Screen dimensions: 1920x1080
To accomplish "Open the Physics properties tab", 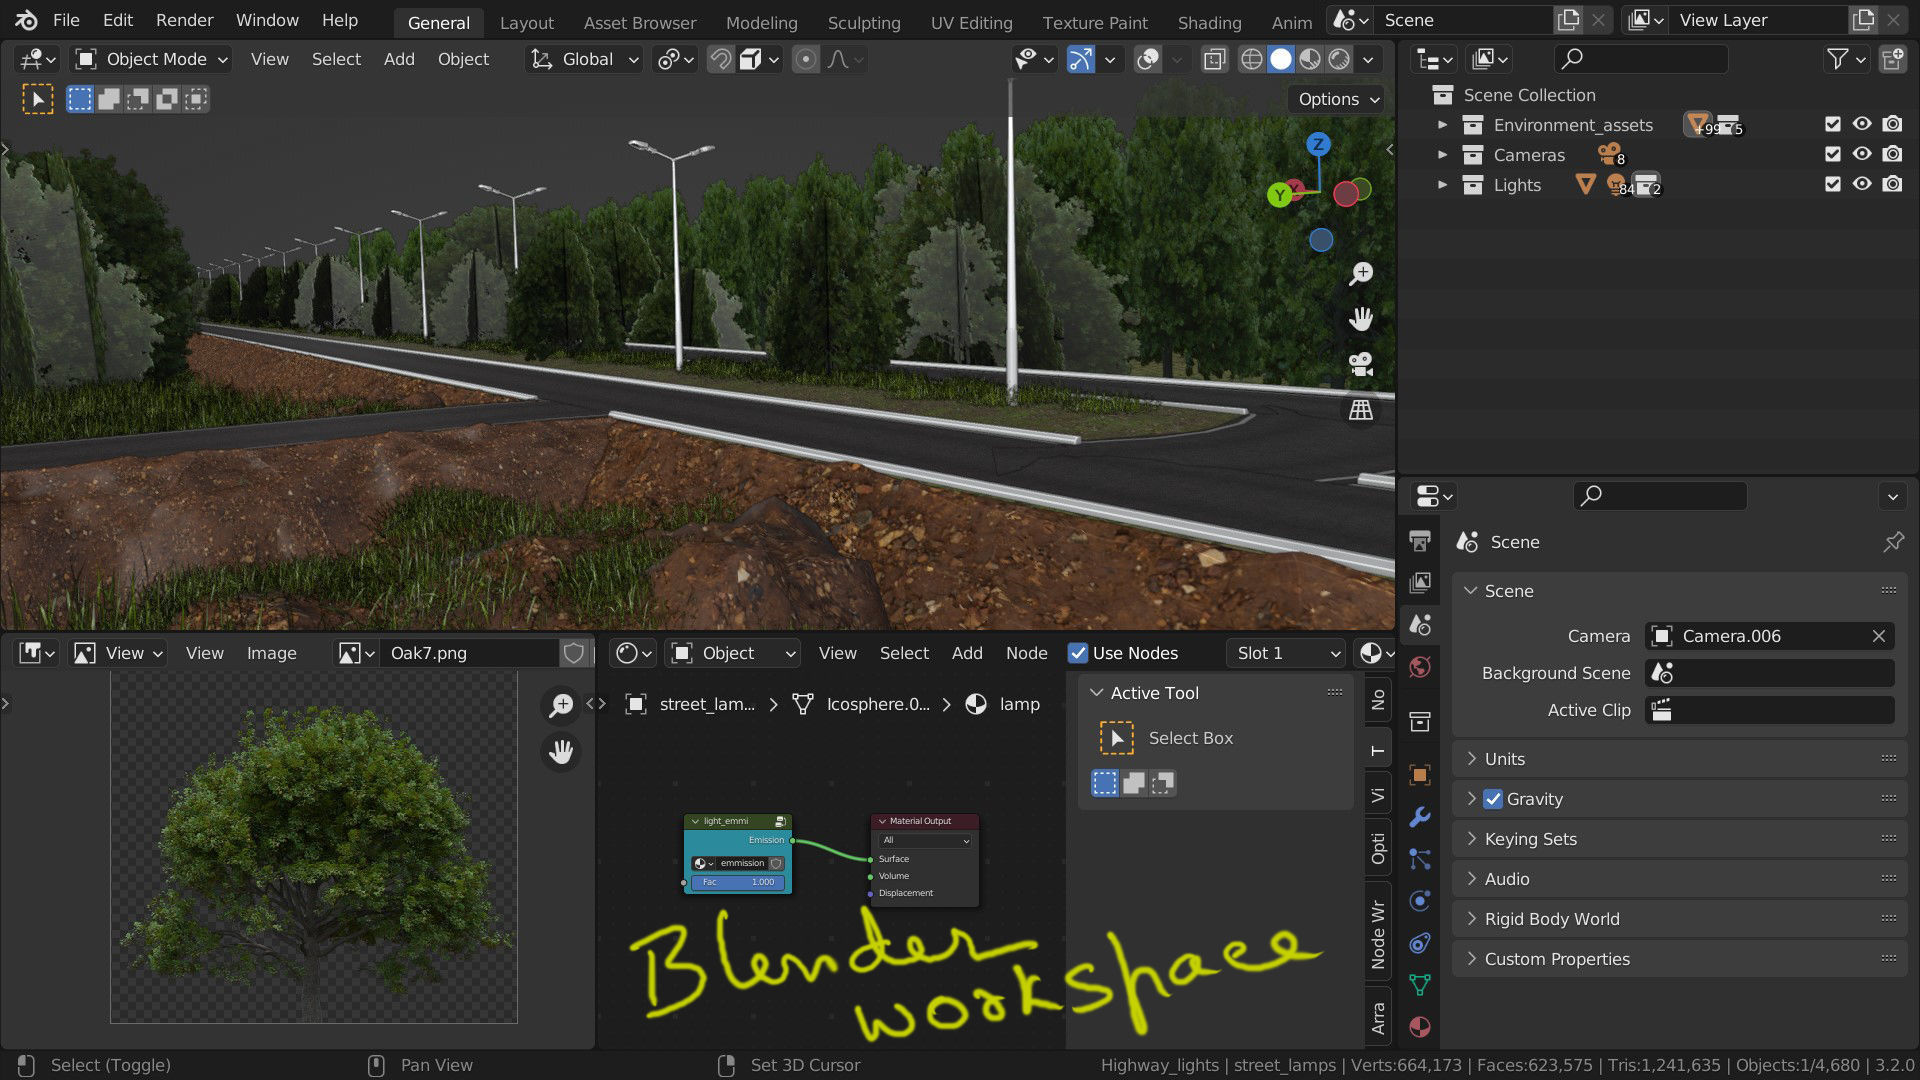I will click(1419, 901).
